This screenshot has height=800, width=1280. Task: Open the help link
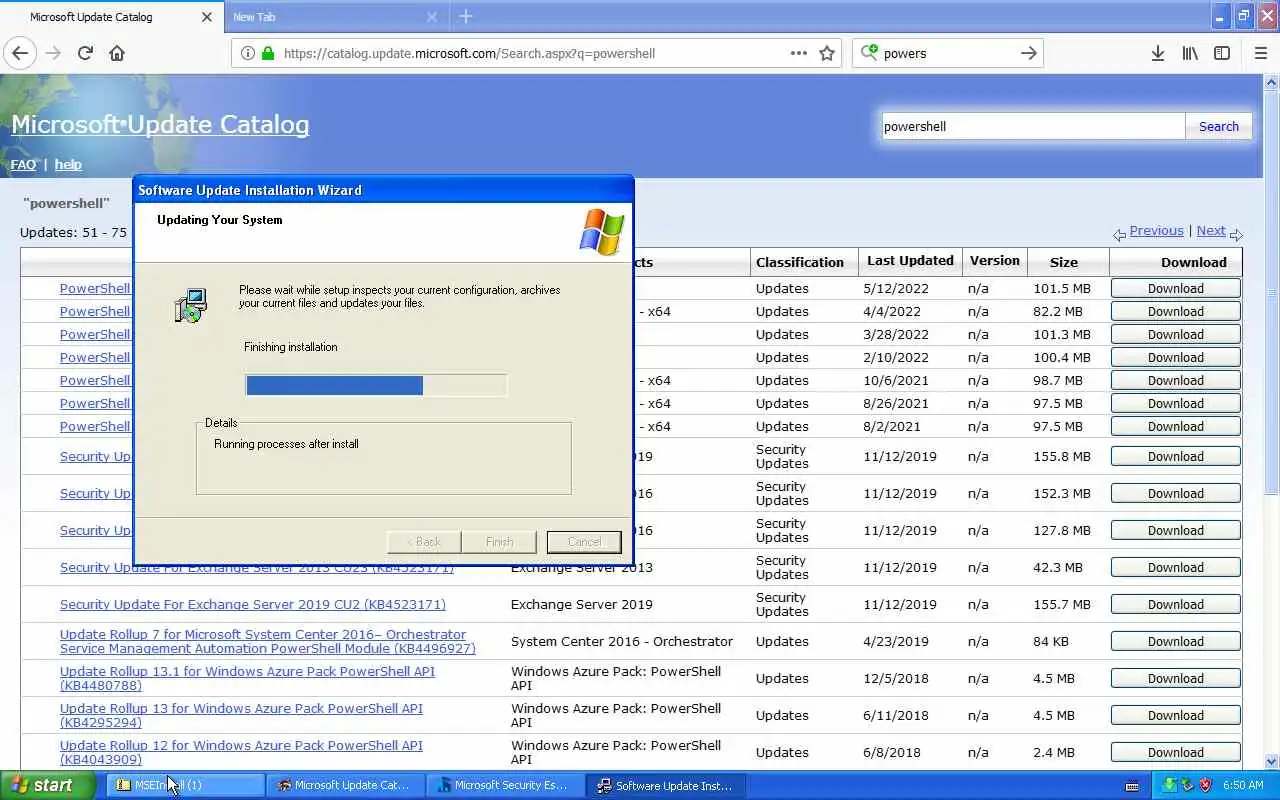[68, 164]
